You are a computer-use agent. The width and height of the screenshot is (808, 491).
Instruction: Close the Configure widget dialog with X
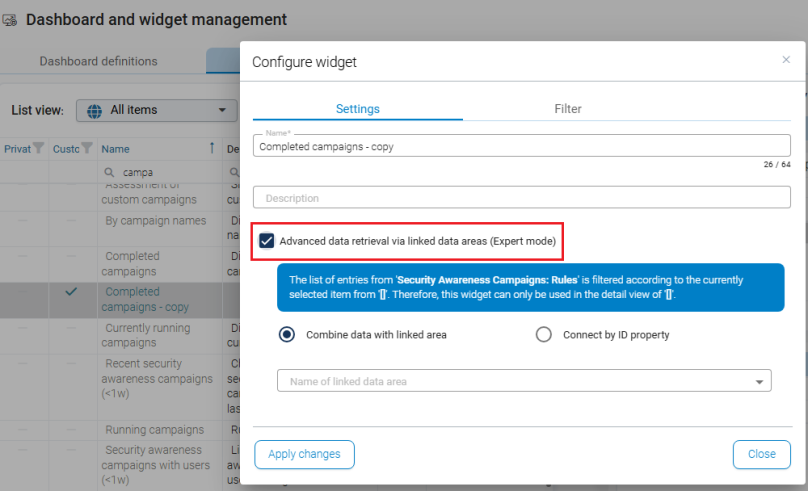coord(785,60)
